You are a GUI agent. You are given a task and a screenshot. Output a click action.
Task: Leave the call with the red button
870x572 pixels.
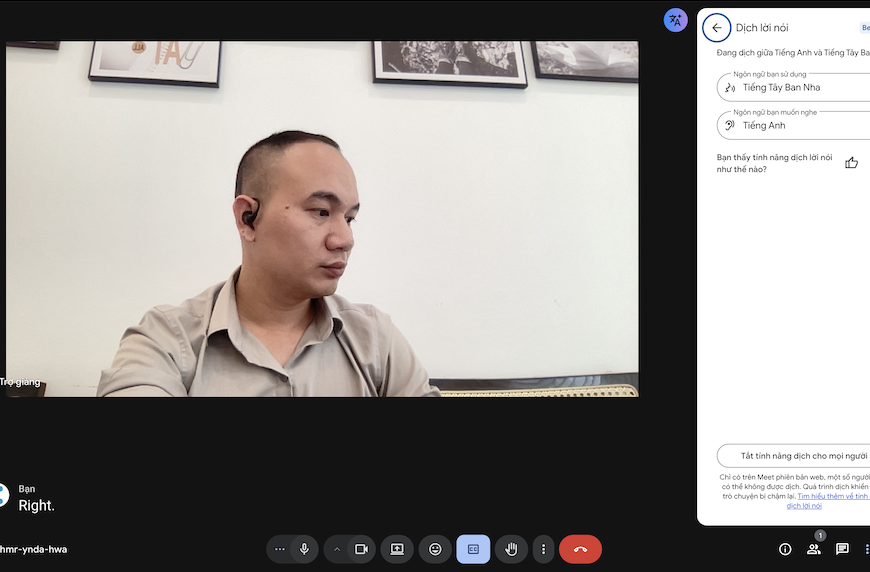(x=580, y=549)
